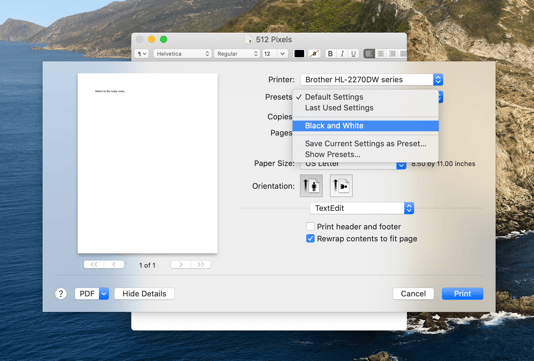
Task: Toggle italic formatting in toolbar
Action: (342, 54)
